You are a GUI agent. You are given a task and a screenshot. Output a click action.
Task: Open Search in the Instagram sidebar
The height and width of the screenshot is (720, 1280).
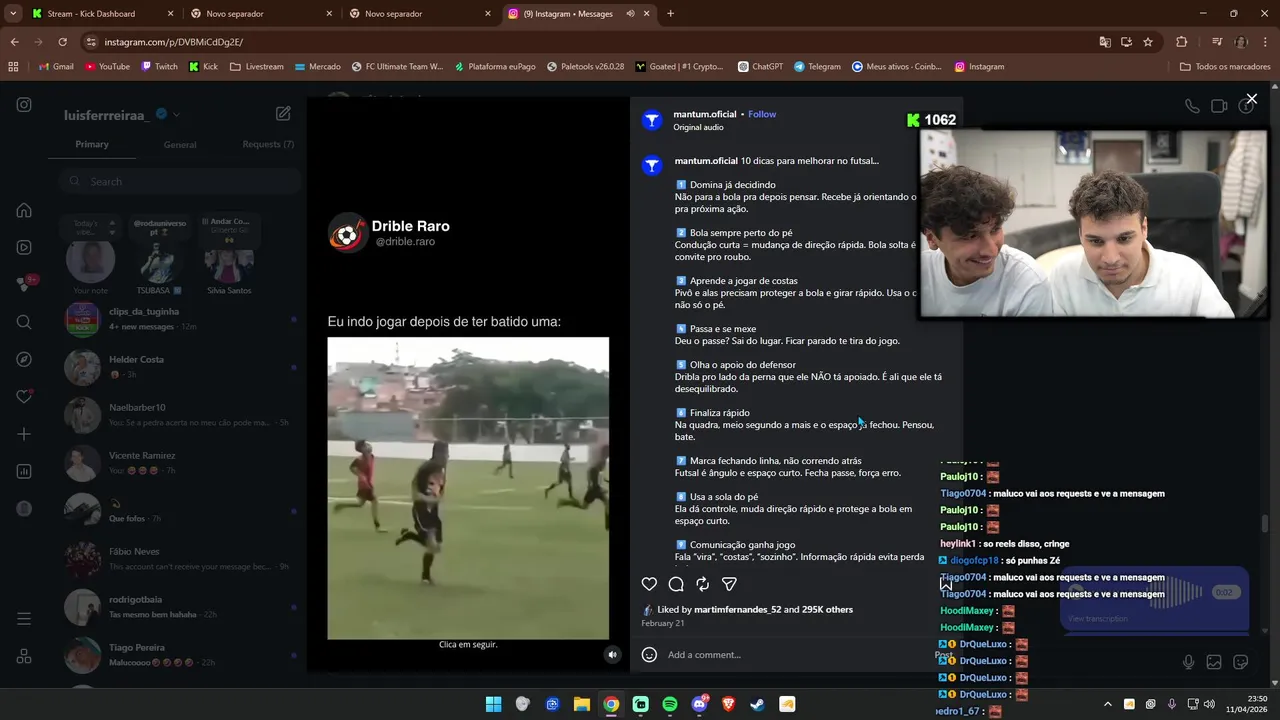[x=24, y=322]
